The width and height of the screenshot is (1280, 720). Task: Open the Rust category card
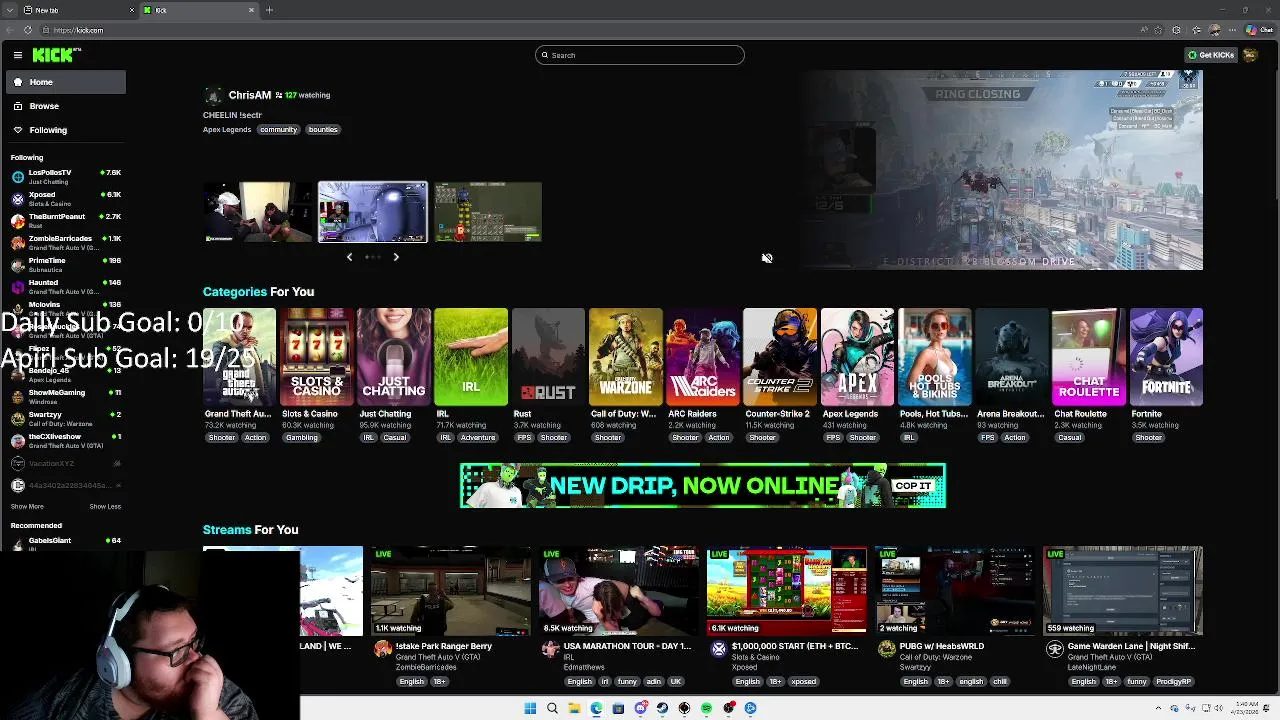click(548, 357)
